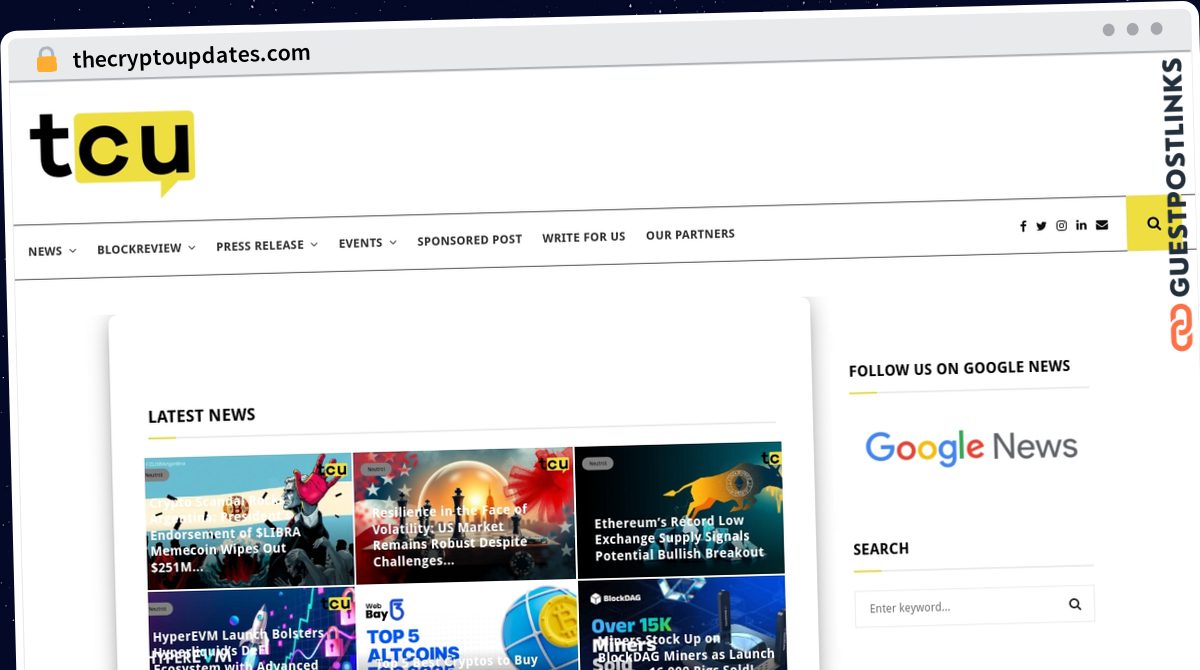This screenshot has height=670, width=1200.
Task: Open the HyperEVM Launch article
Action: click(x=251, y=630)
